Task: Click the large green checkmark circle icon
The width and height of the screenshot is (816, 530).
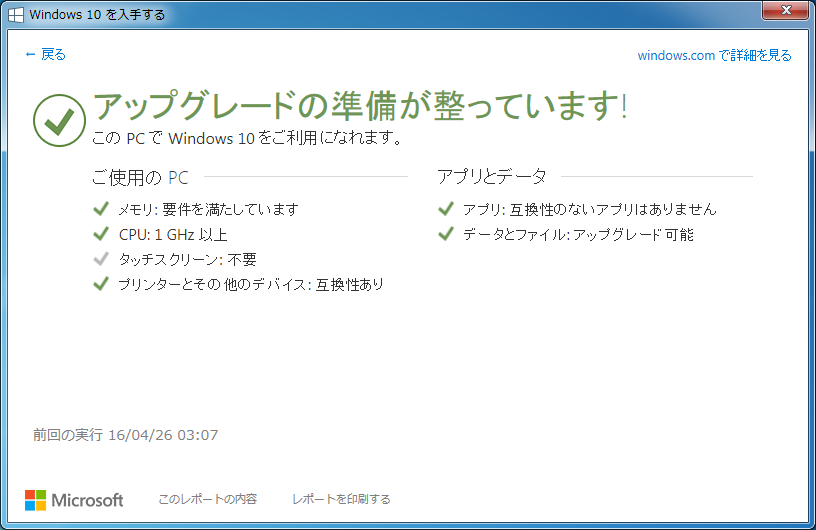Action: point(59,120)
